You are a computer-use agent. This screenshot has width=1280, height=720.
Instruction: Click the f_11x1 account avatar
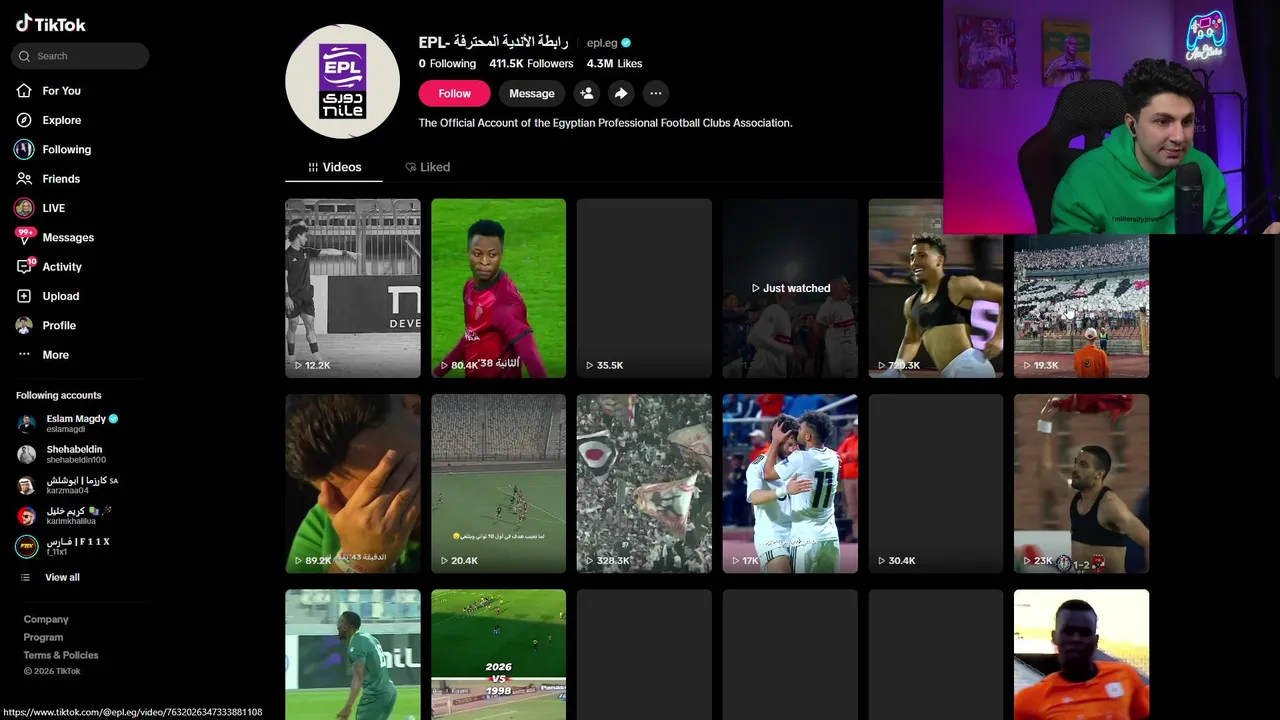[27, 547]
